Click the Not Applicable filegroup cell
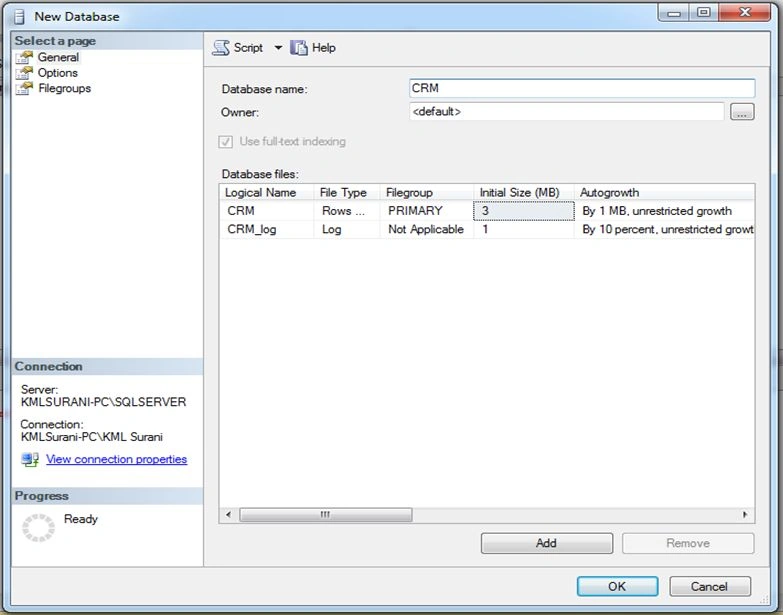Image resolution: width=783 pixels, height=615 pixels. [426, 230]
